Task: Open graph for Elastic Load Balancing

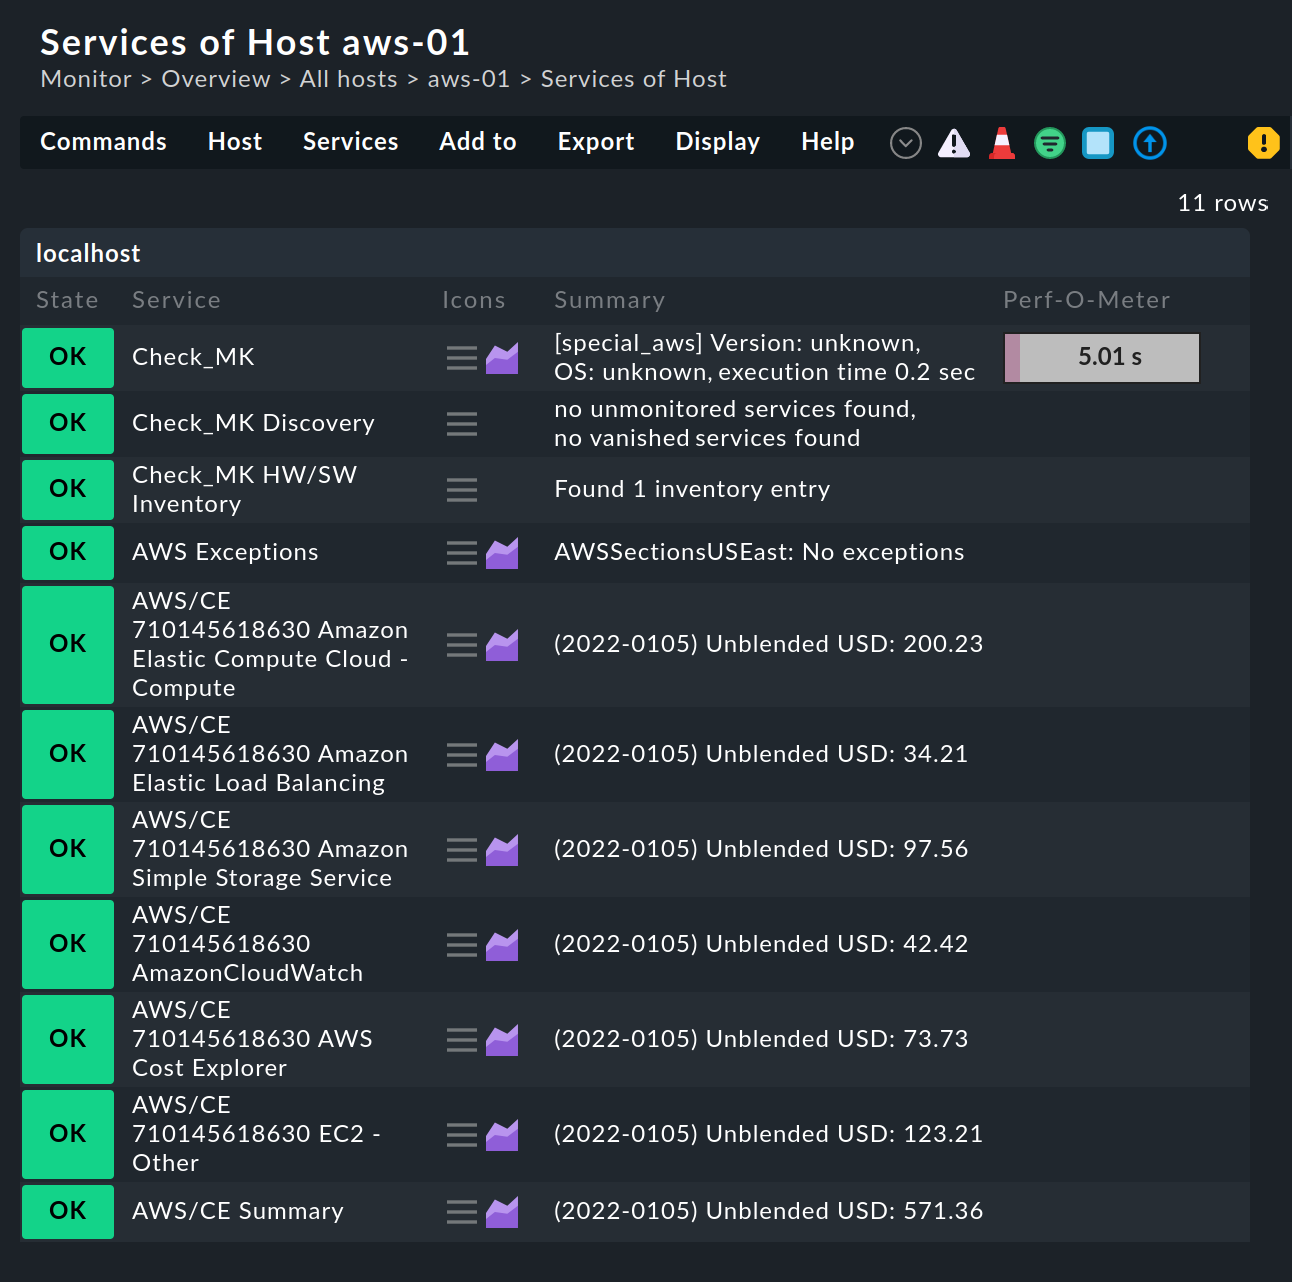Action: click(x=502, y=755)
